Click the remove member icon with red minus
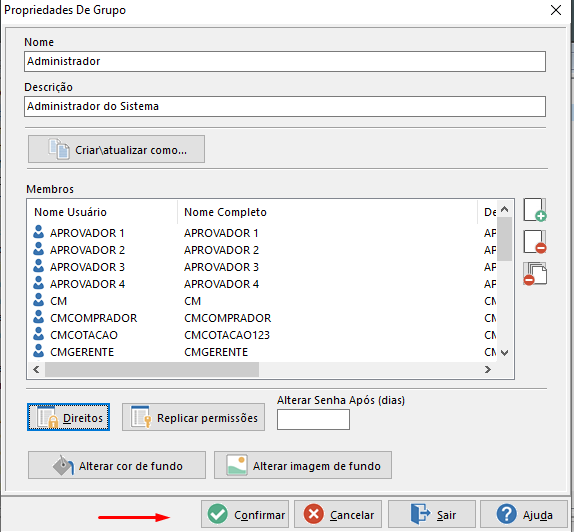574x532 pixels. [x=535, y=242]
